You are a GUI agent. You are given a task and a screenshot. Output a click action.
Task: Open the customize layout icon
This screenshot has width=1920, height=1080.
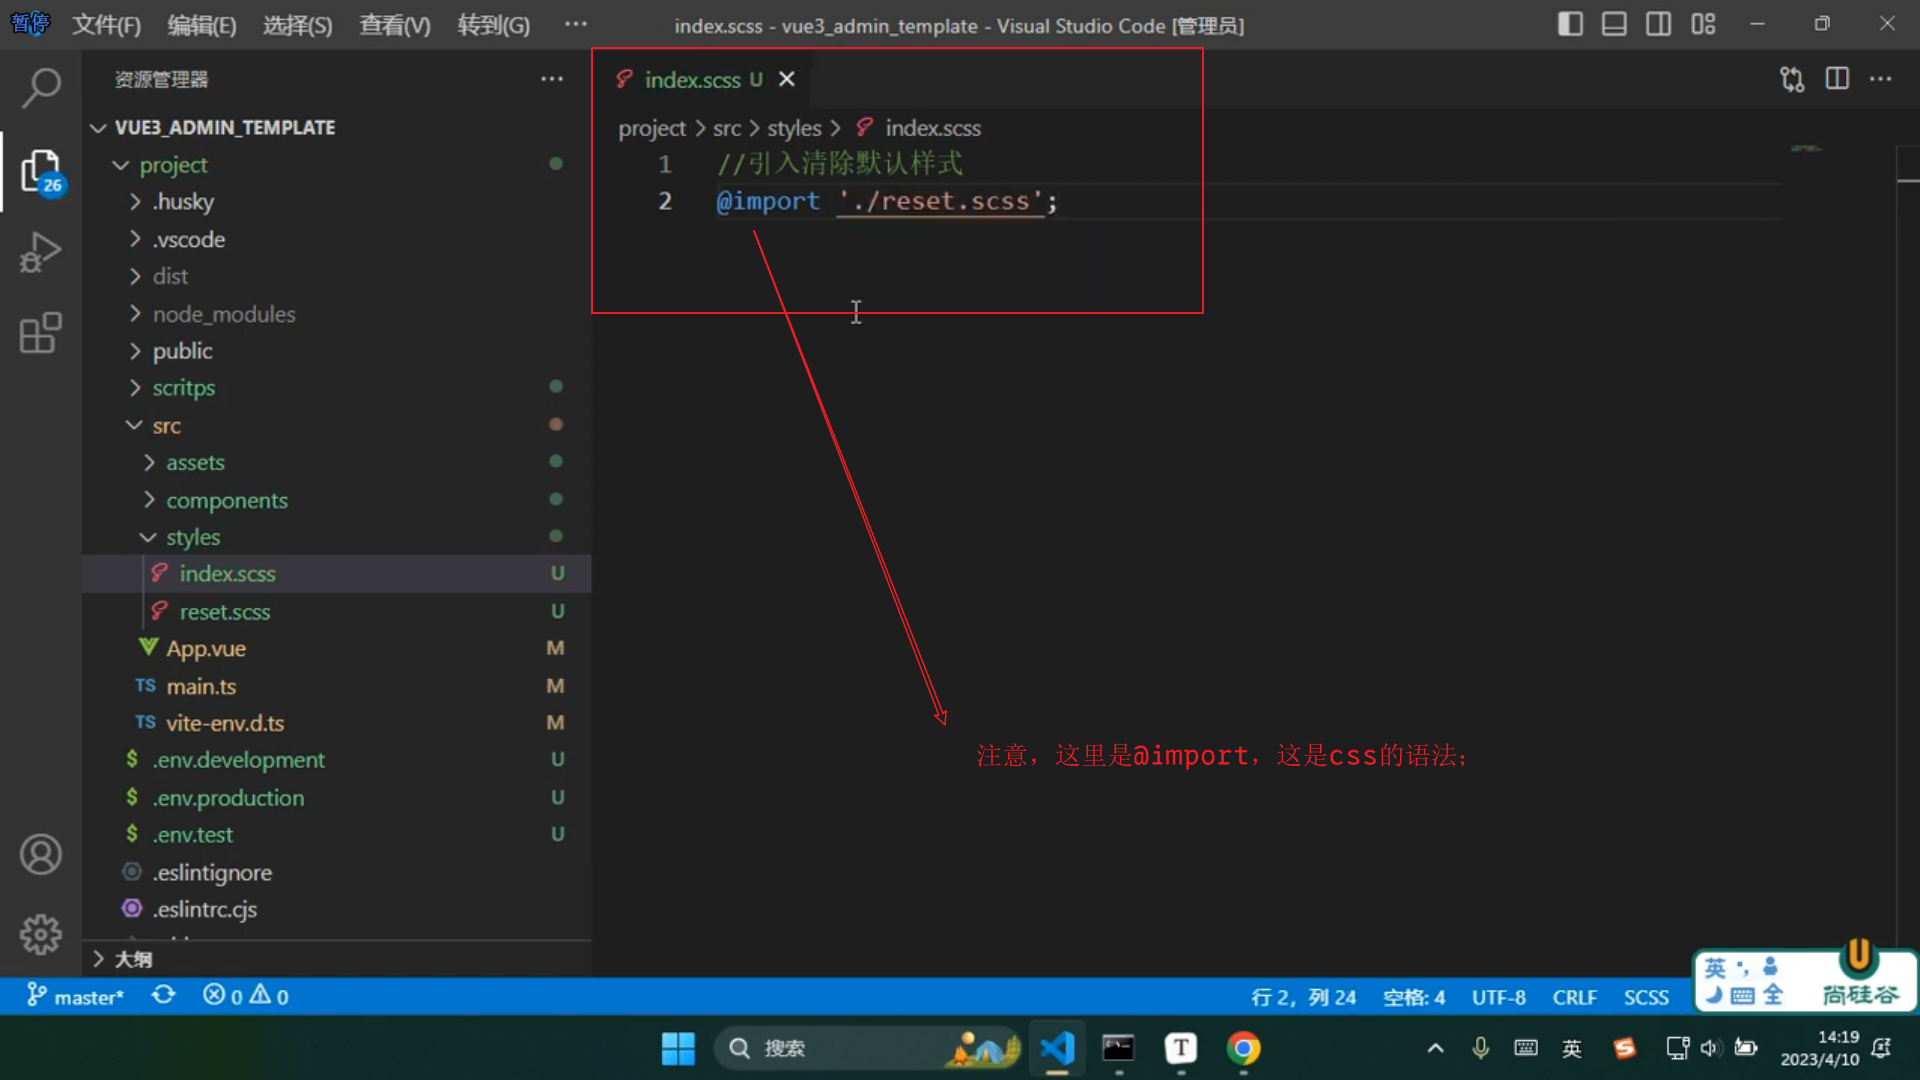pyautogui.click(x=1703, y=24)
